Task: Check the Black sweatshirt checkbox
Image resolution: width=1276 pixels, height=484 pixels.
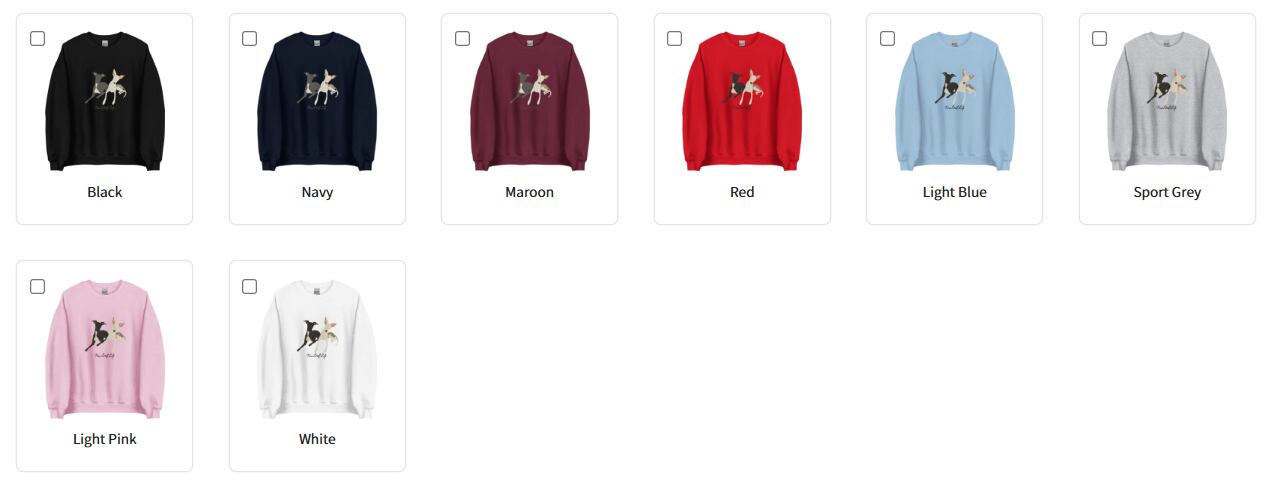Action: [37, 39]
